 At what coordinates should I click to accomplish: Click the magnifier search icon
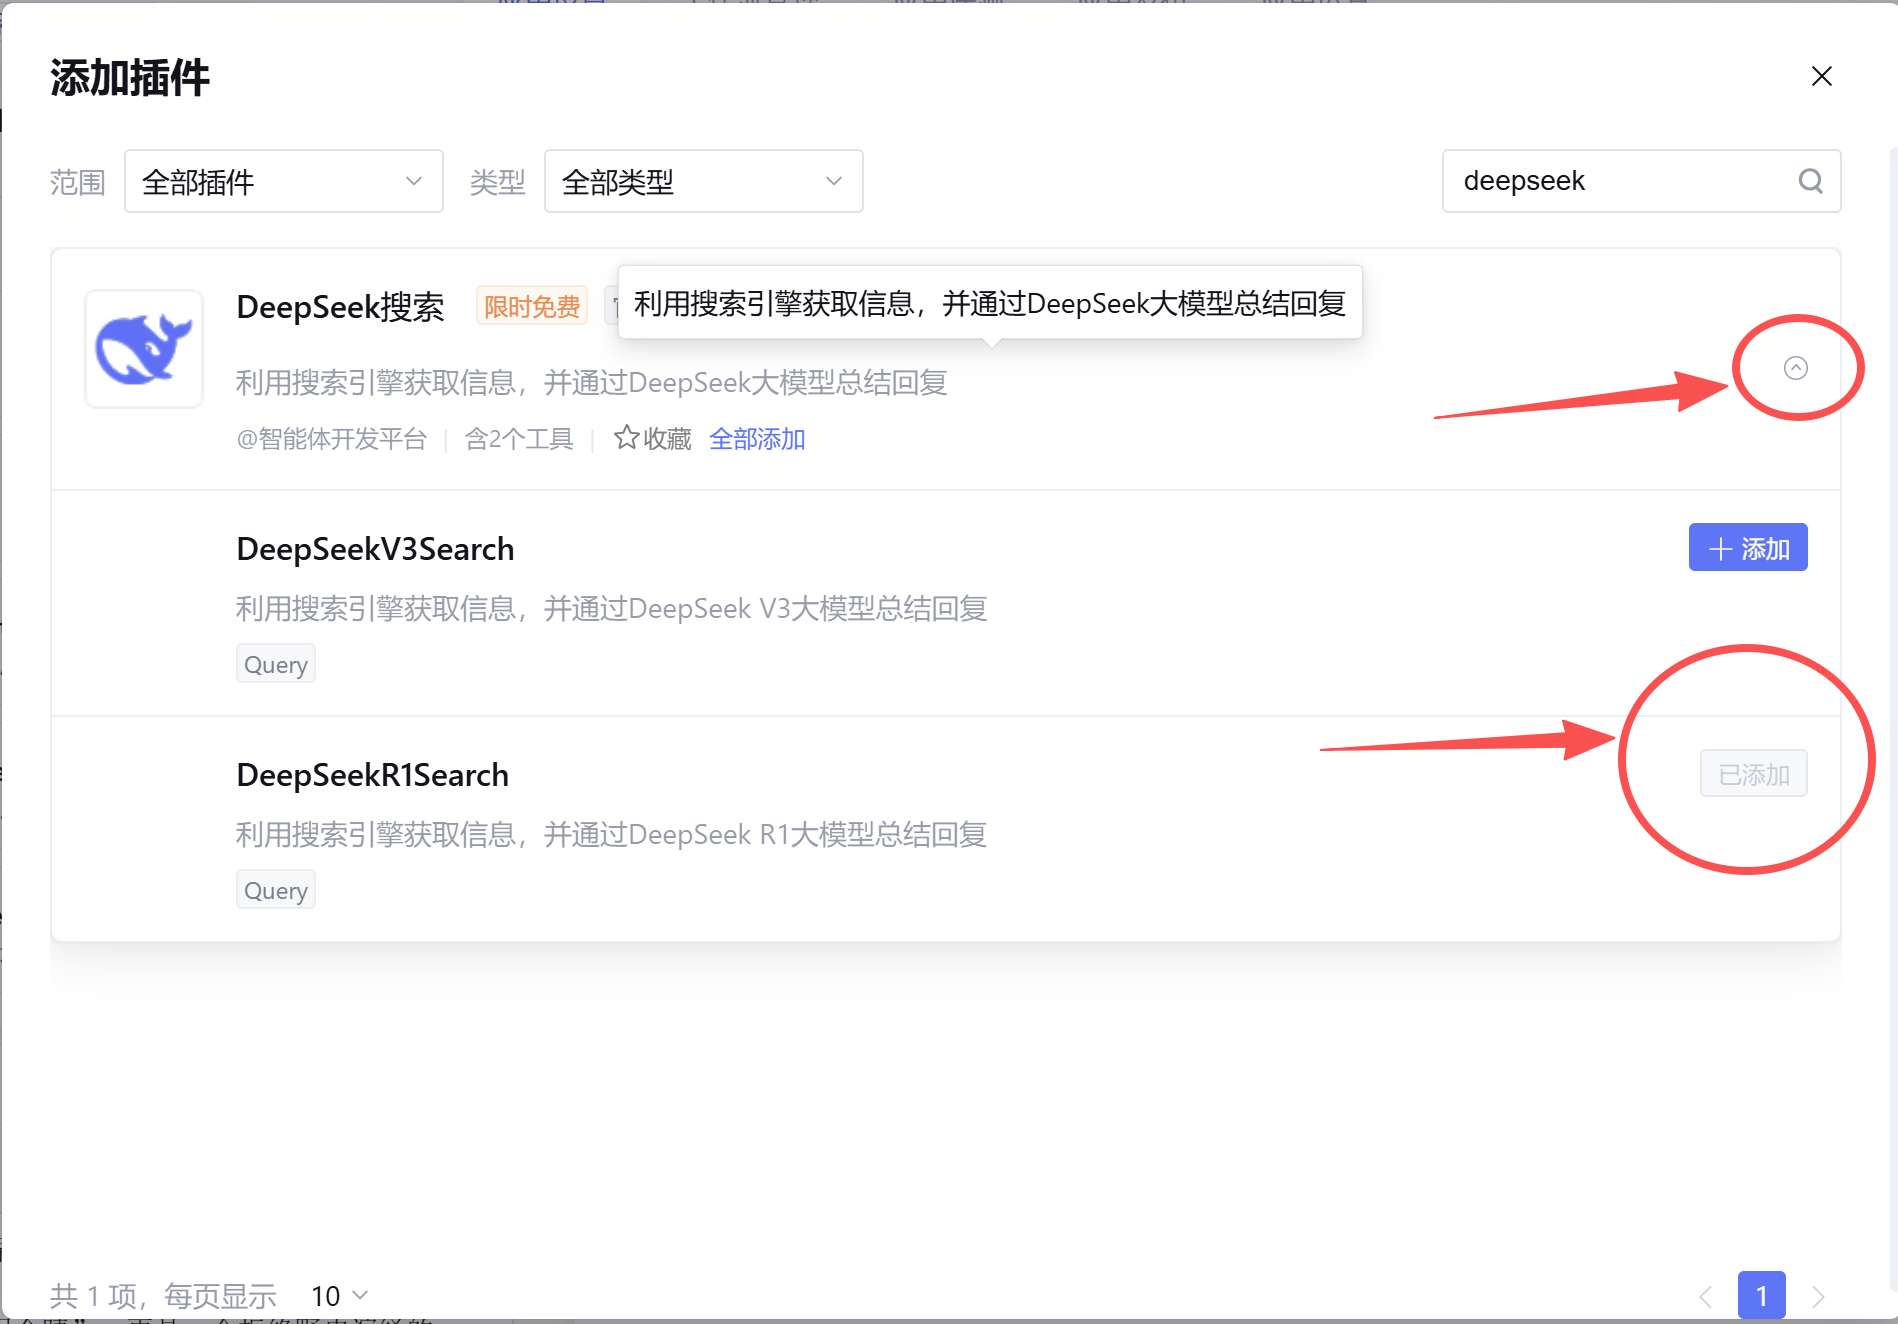(x=1810, y=181)
